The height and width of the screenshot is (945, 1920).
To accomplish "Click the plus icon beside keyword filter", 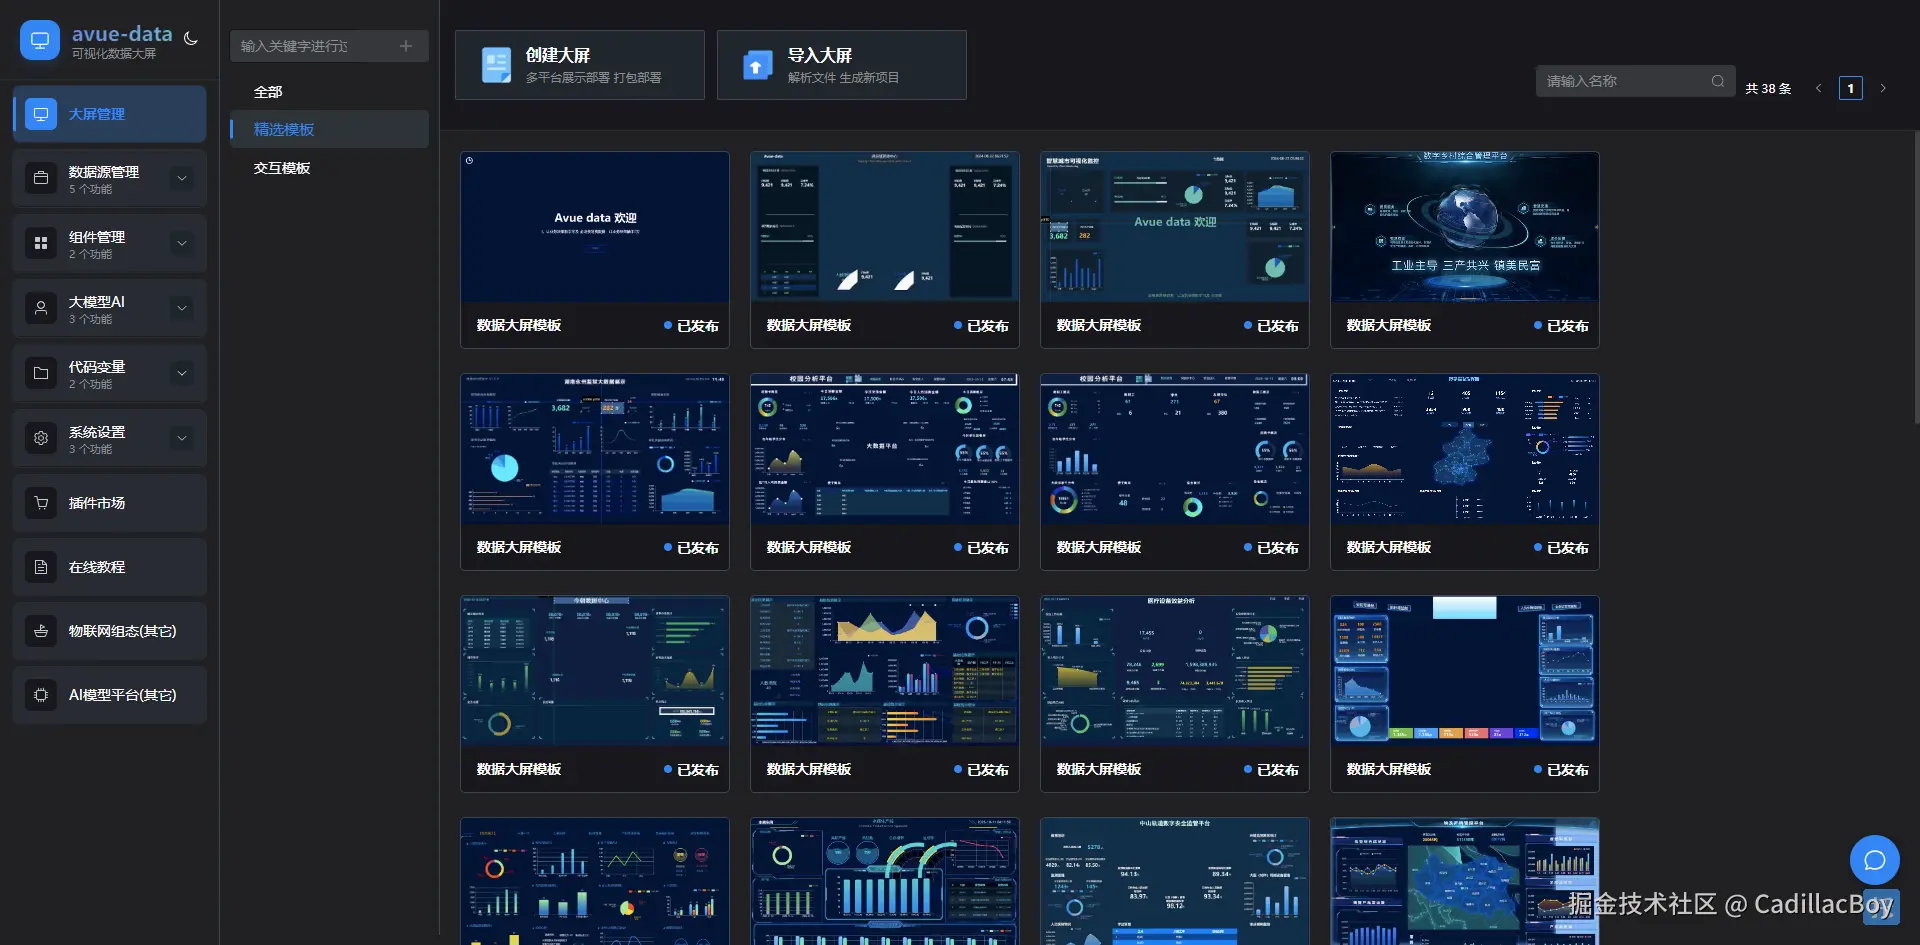I will tap(406, 46).
